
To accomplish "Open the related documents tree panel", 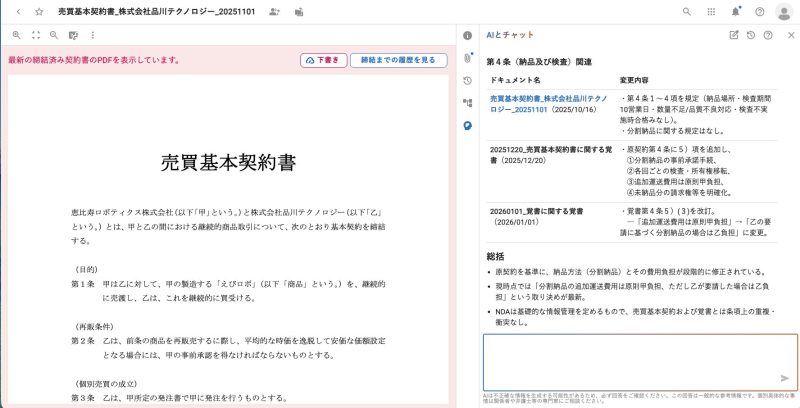I will pyautogui.click(x=467, y=102).
